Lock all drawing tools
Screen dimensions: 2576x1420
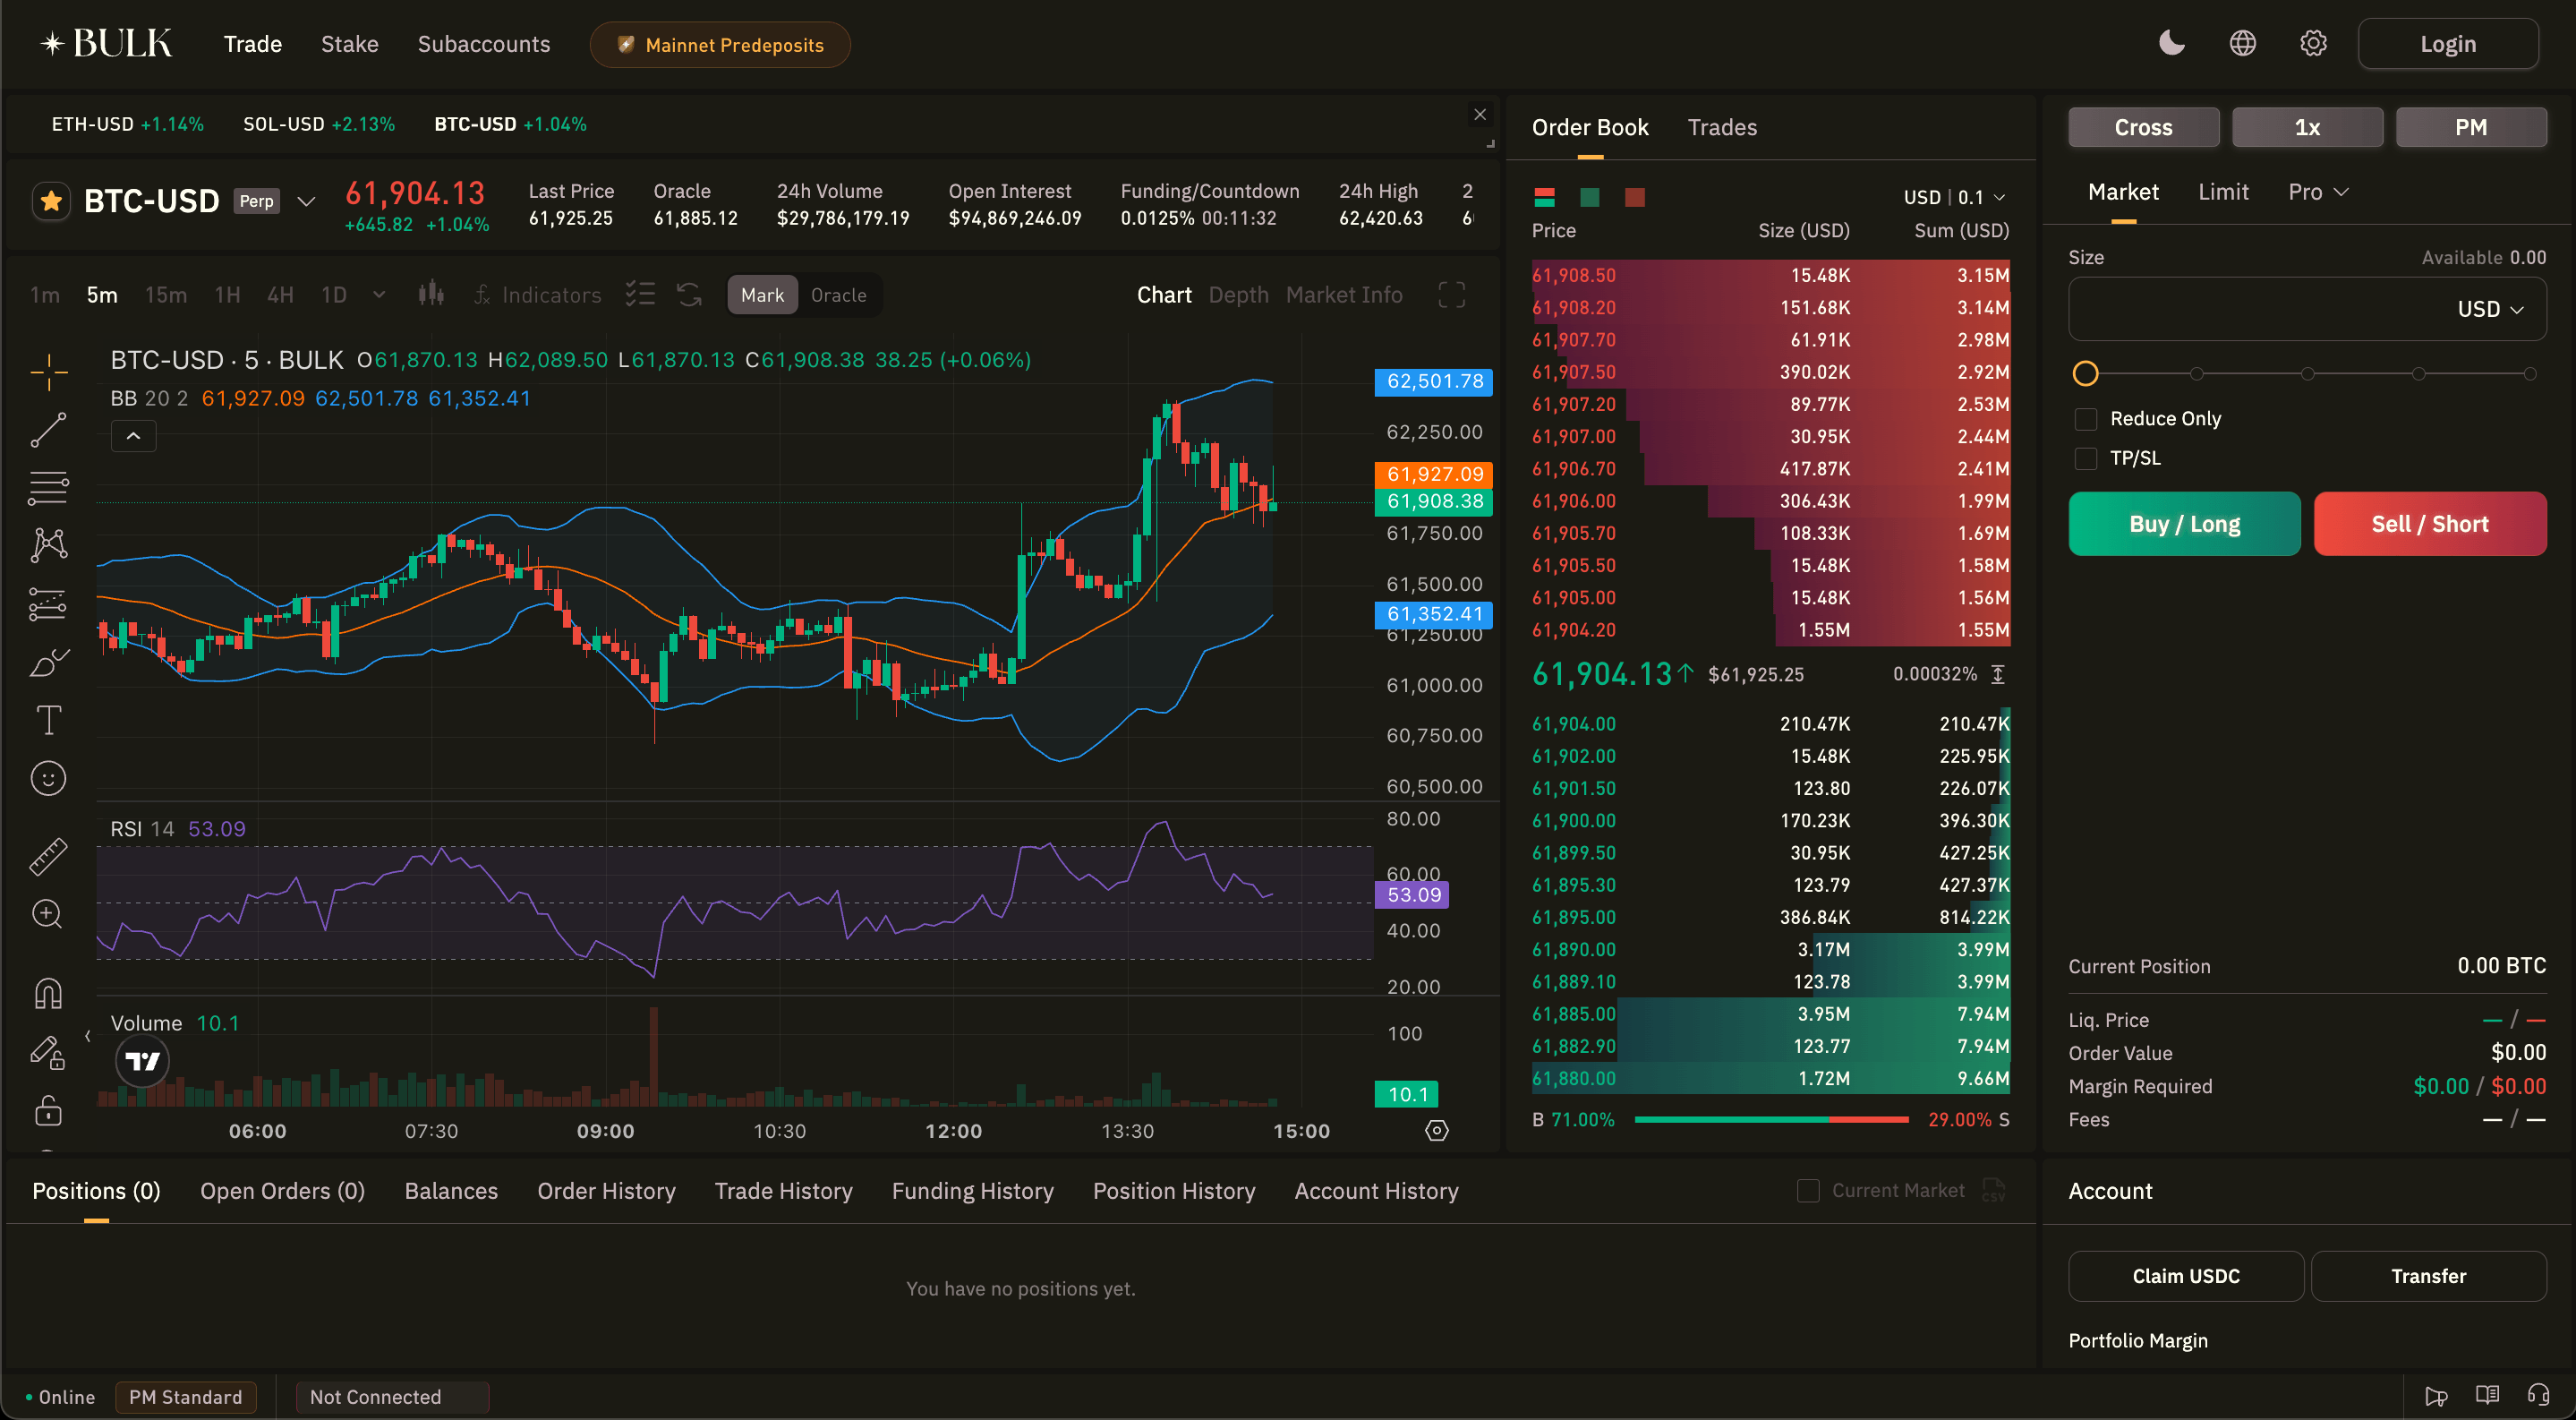coord(48,1110)
